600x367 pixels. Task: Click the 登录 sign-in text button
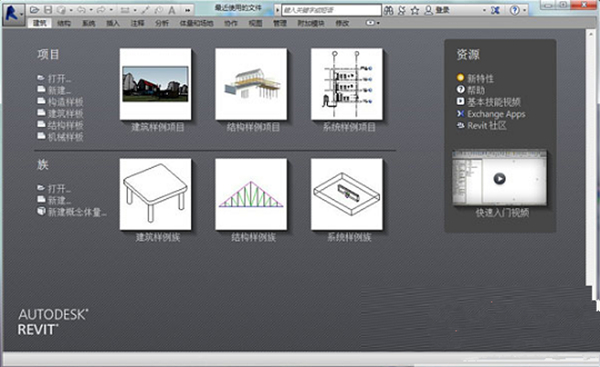442,10
